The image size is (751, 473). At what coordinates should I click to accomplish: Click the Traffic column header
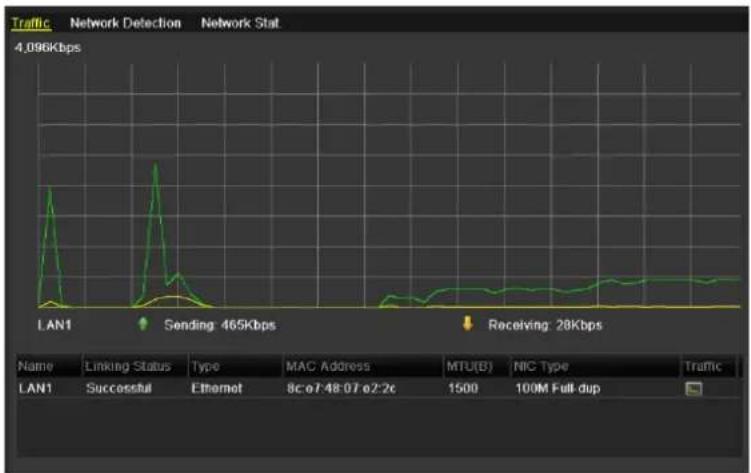tap(708, 366)
